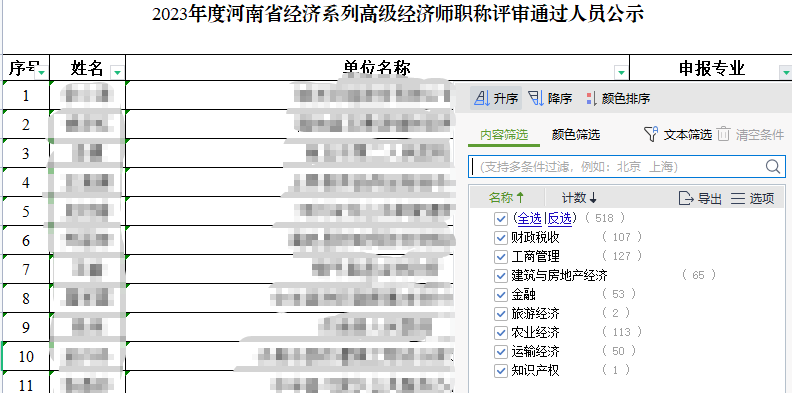Uncheck 农业经济 checkbox
The width and height of the screenshot is (792, 393).
coord(501,333)
